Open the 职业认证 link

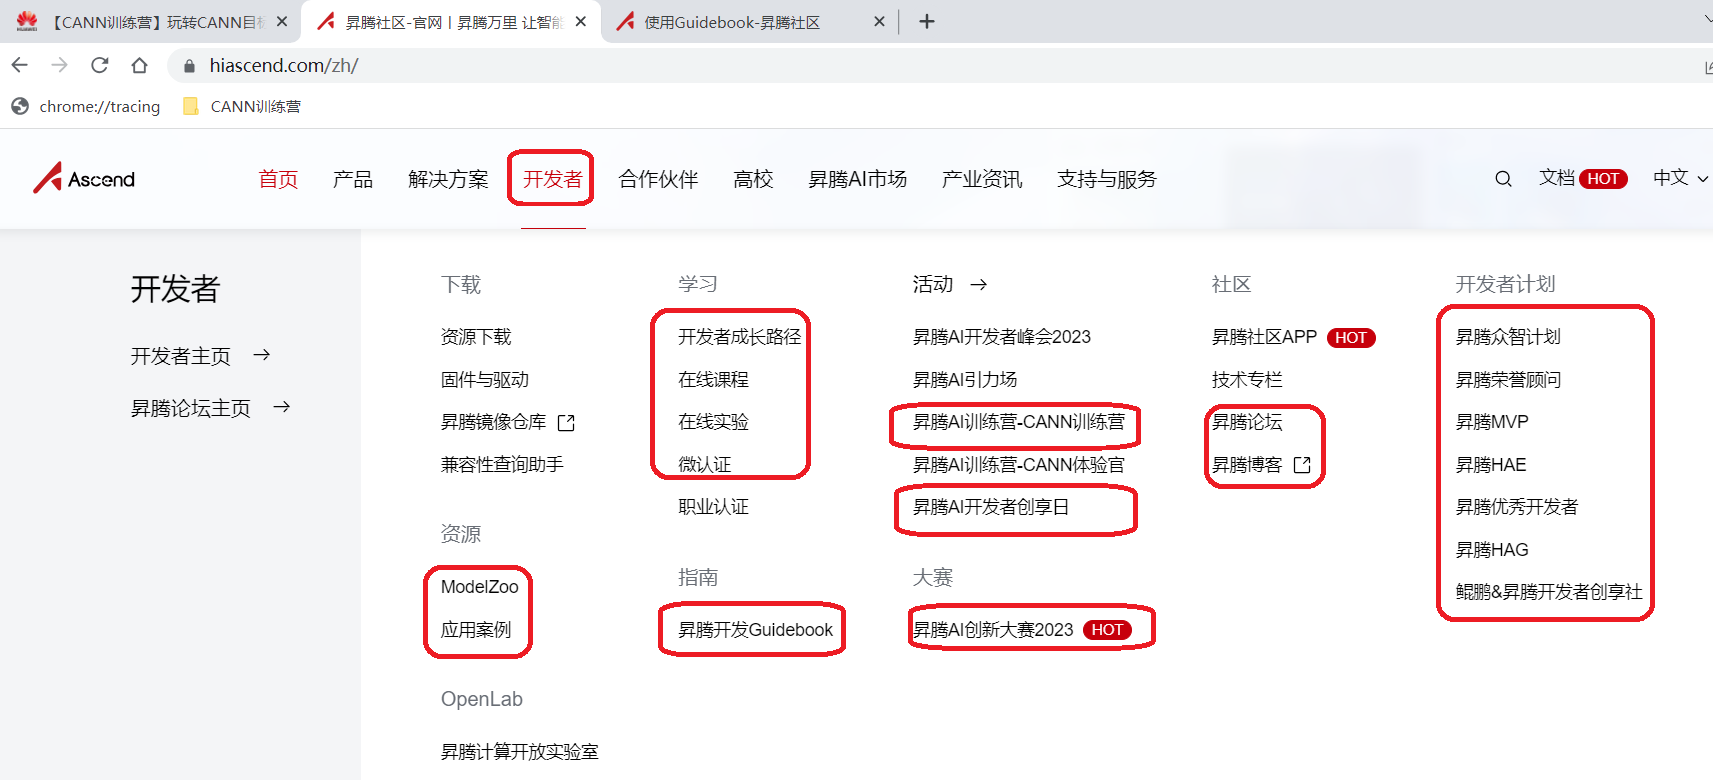(x=713, y=507)
